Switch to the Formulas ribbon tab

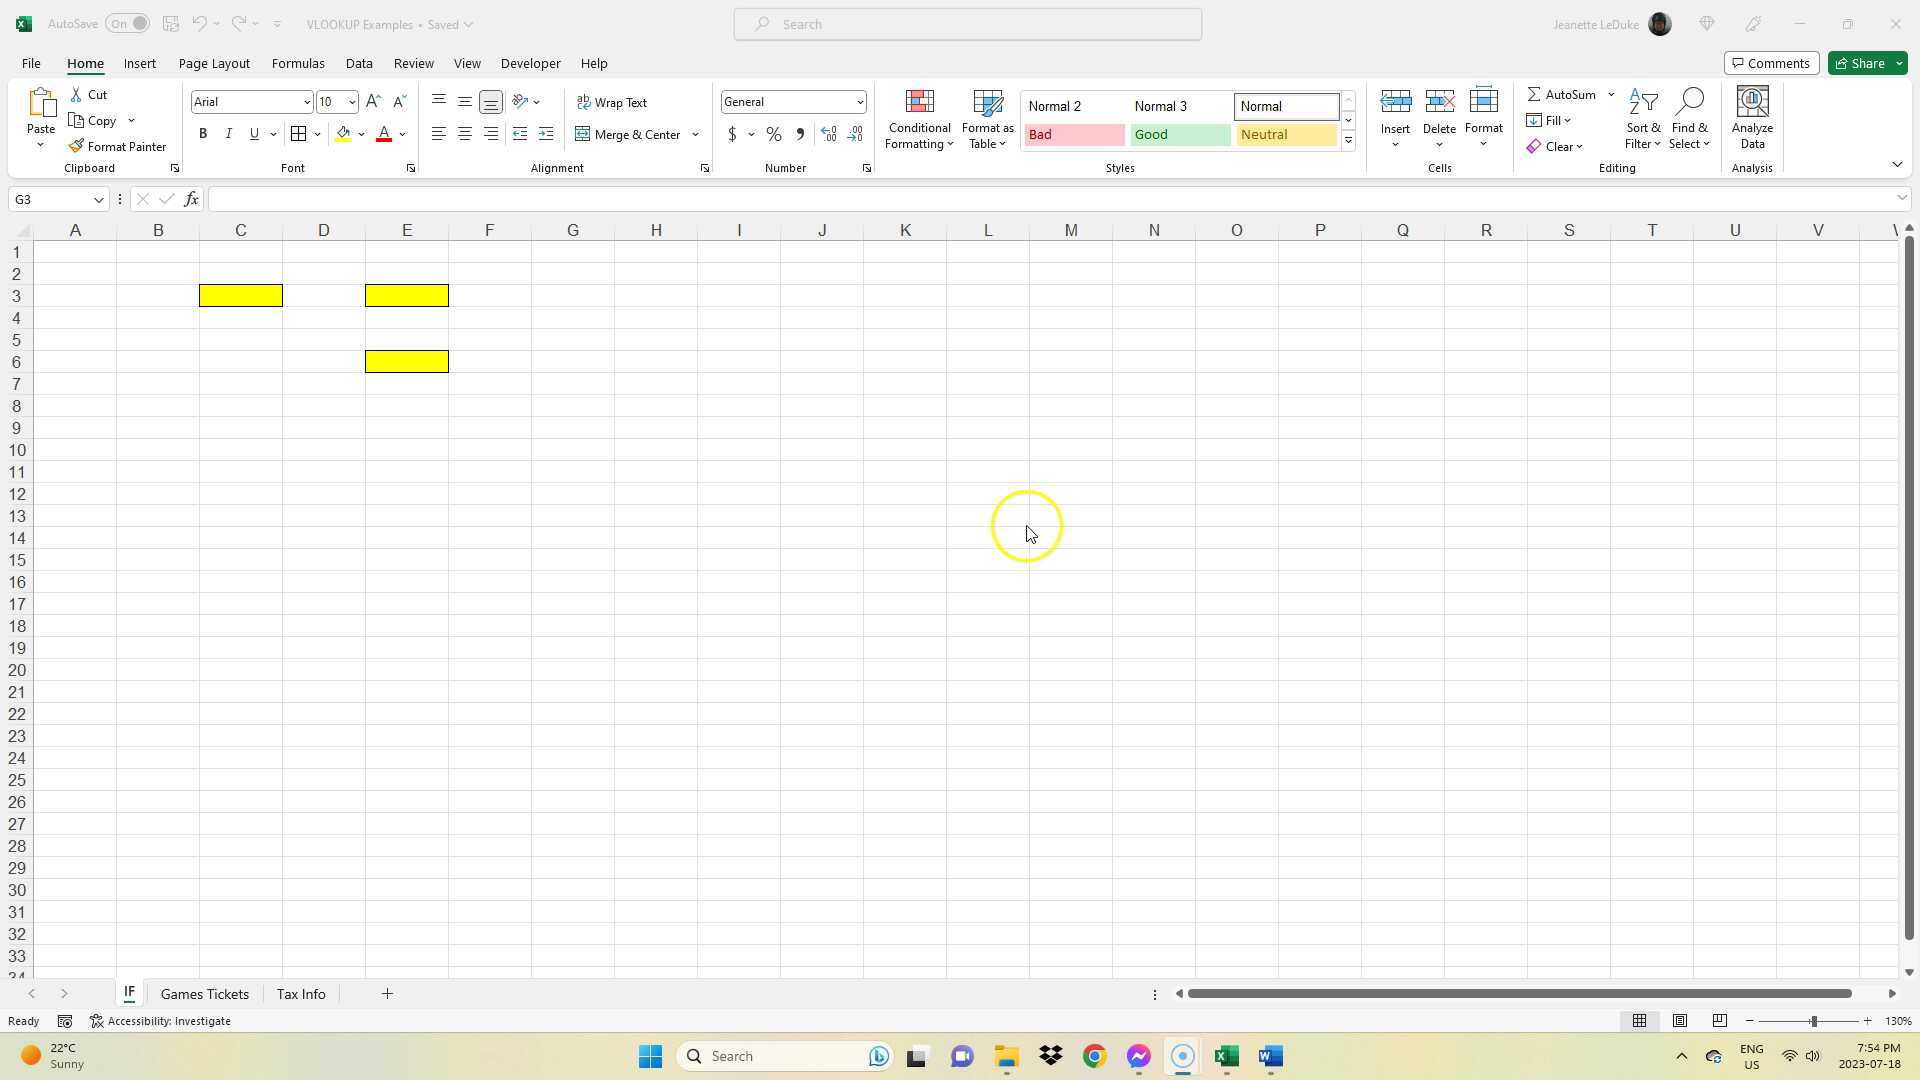[298, 63]
